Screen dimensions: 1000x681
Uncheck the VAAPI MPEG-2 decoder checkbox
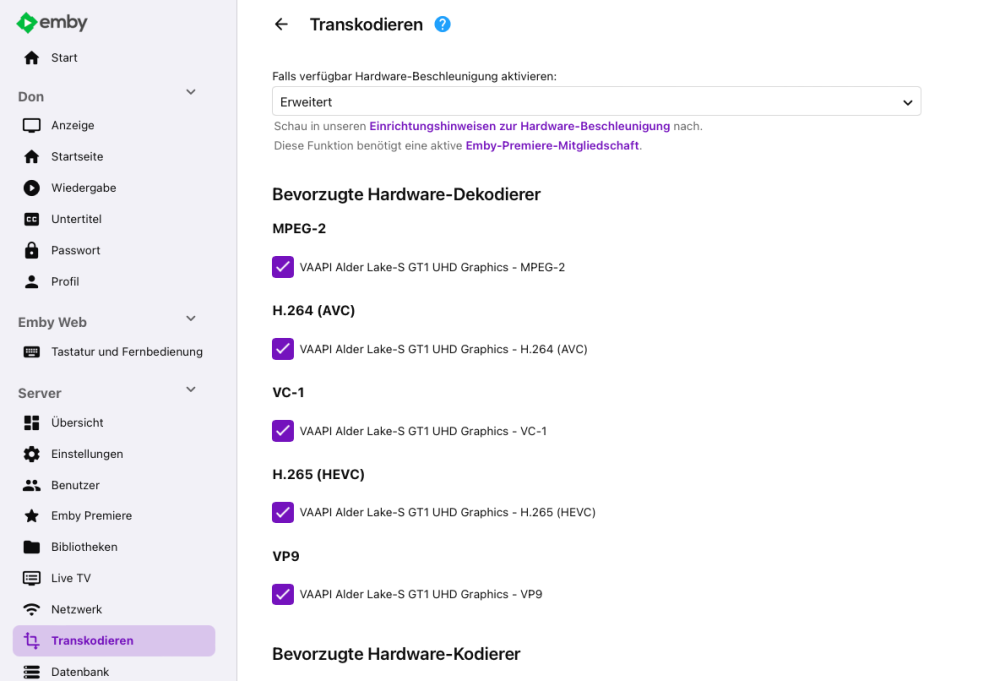click(x=283, y=267)
